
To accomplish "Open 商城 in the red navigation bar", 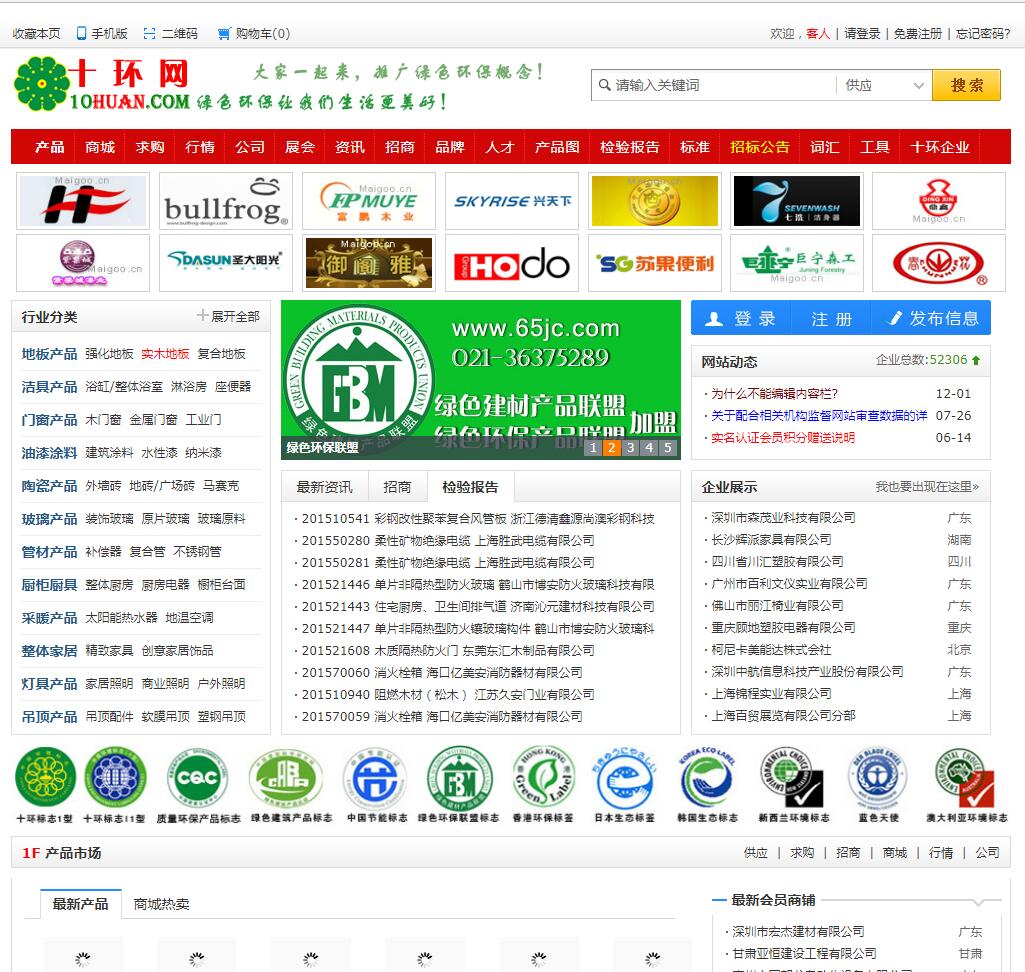I will [100, 147].
